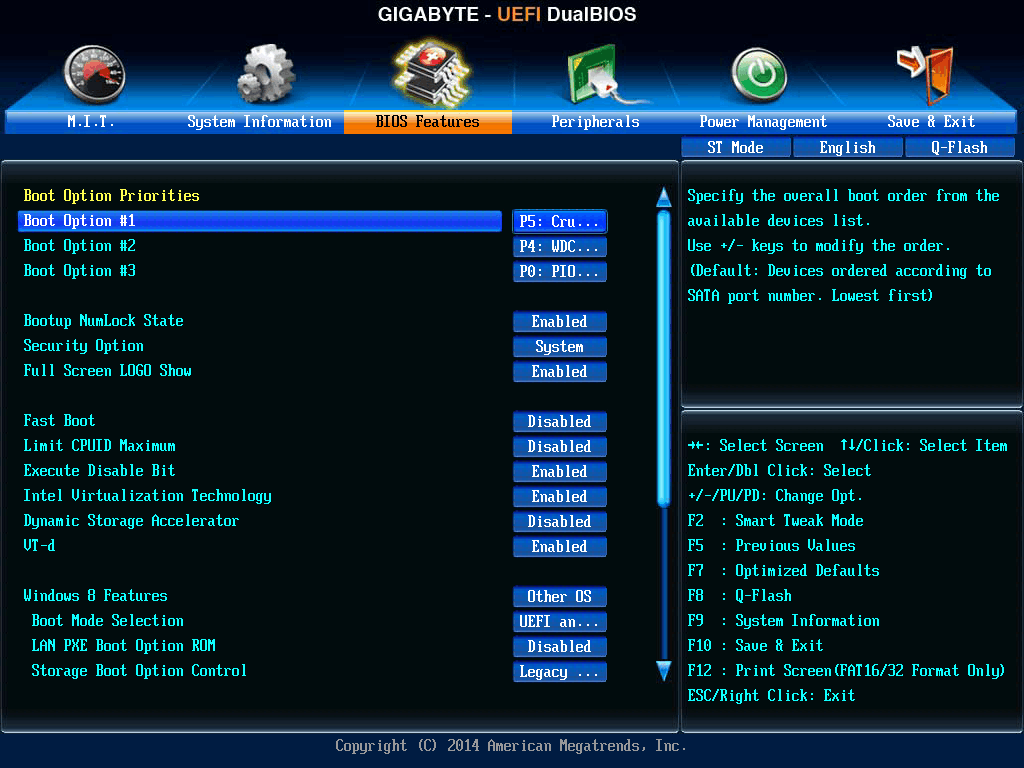Go to the Peripherals tab
The height and width of the screenshot is (768, 1024).
point(596,121)
